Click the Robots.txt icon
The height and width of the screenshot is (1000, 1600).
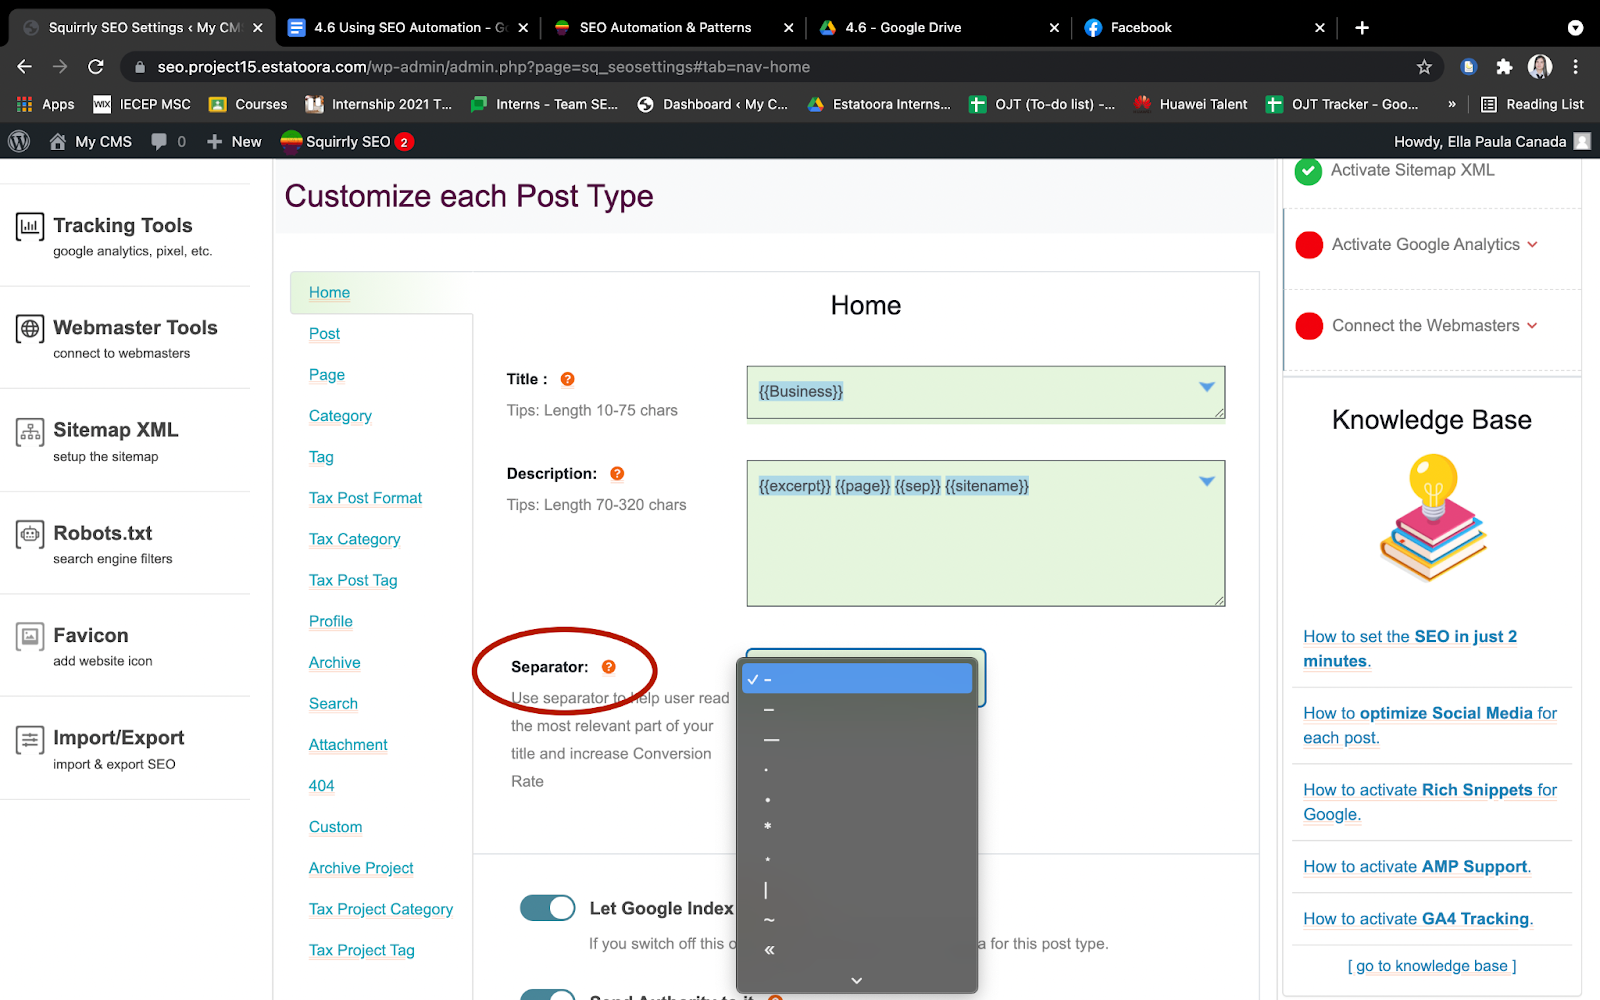pyautogui.click(x=30, y=535)
